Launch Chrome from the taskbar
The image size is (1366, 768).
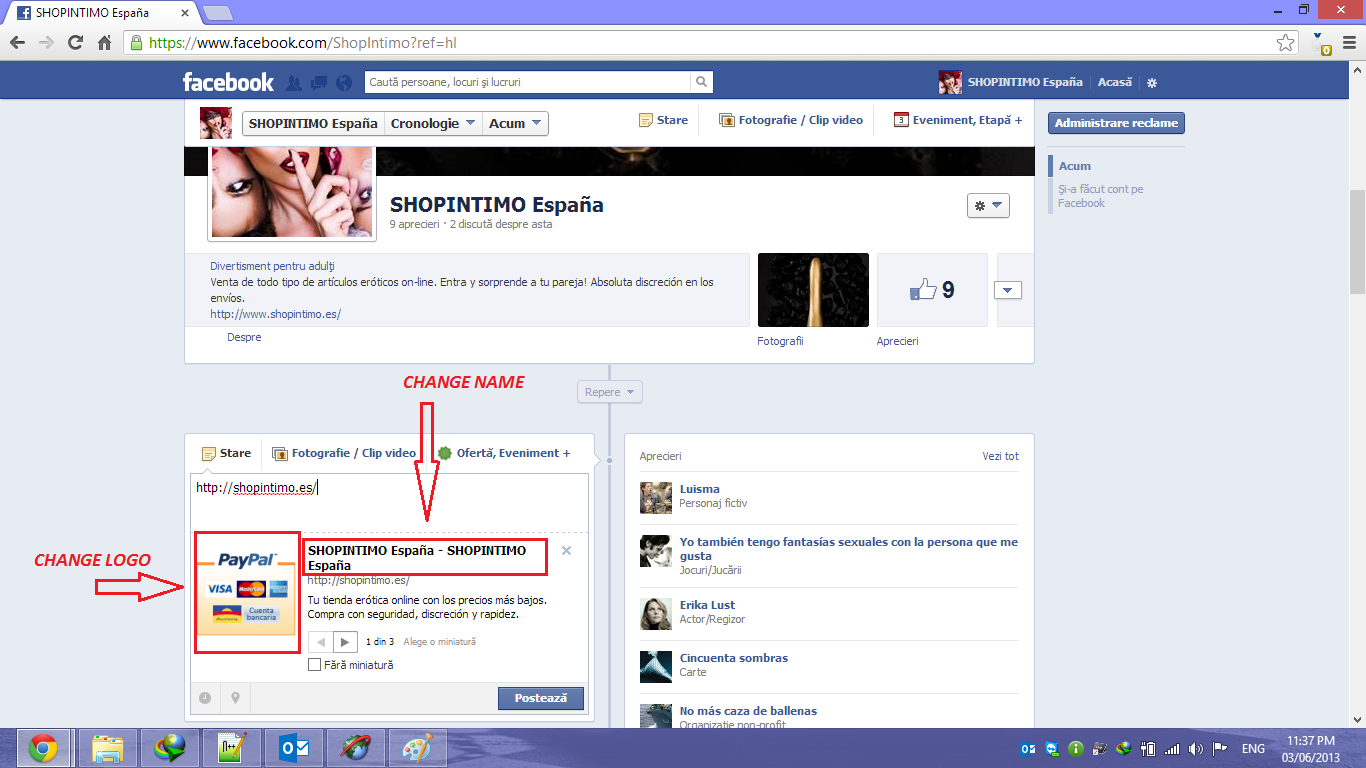point(43,747)
